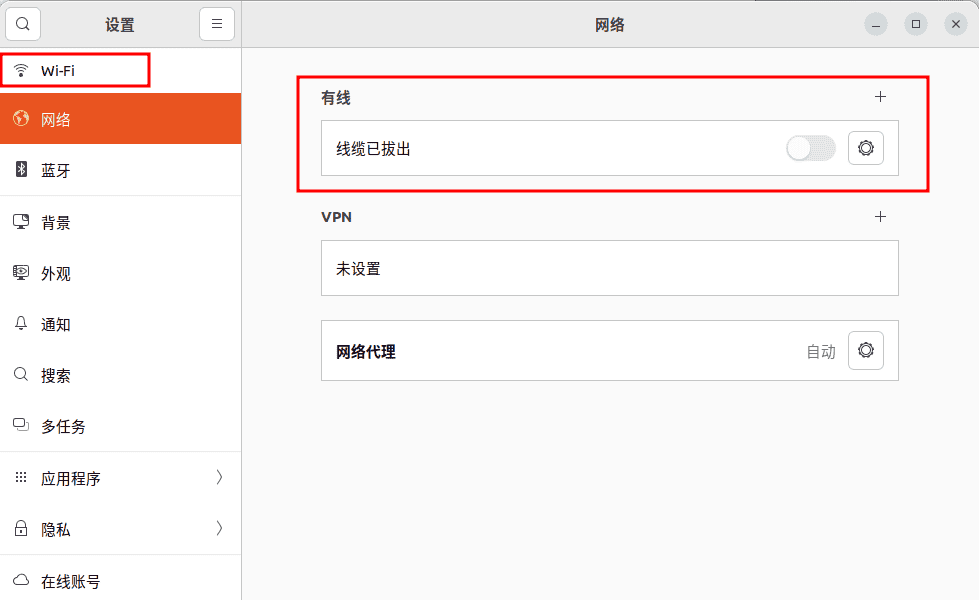Open the 网络代理 proxy gear settings
Screen dimensions: 979x600
pyautogui.click(x=864, y=350)
